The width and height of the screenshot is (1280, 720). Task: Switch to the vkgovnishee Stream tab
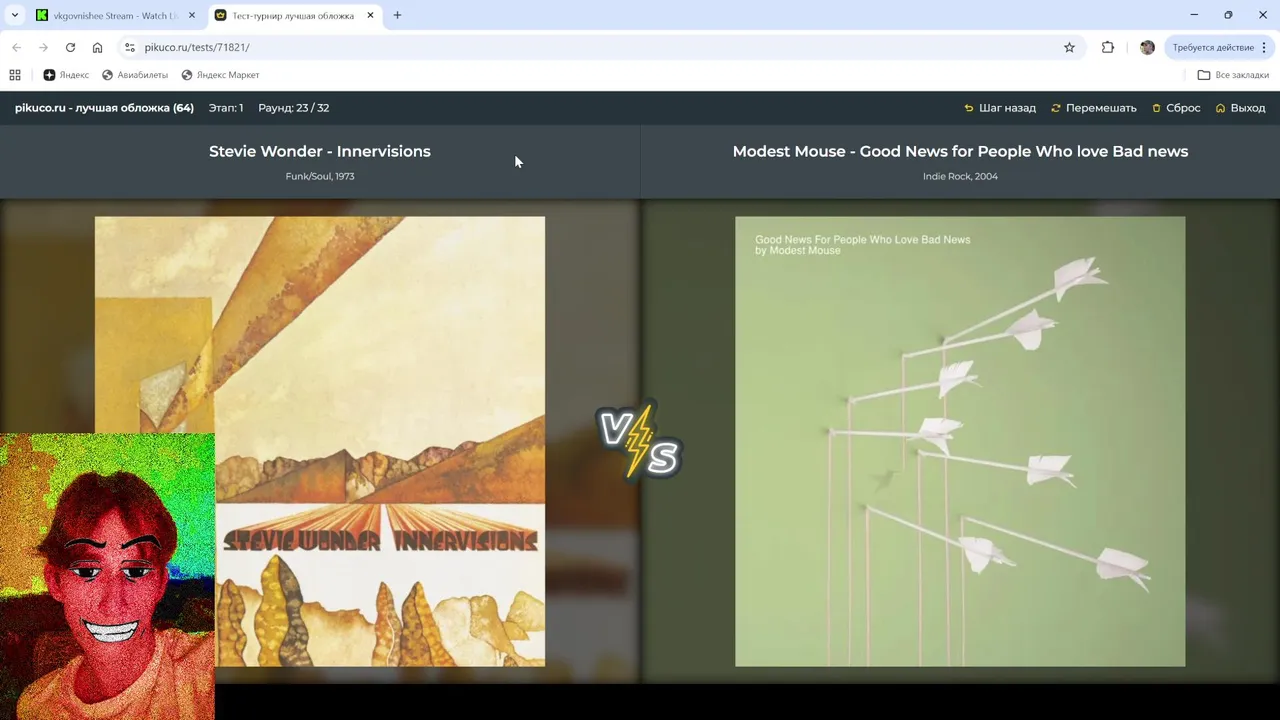click(115, 15)
